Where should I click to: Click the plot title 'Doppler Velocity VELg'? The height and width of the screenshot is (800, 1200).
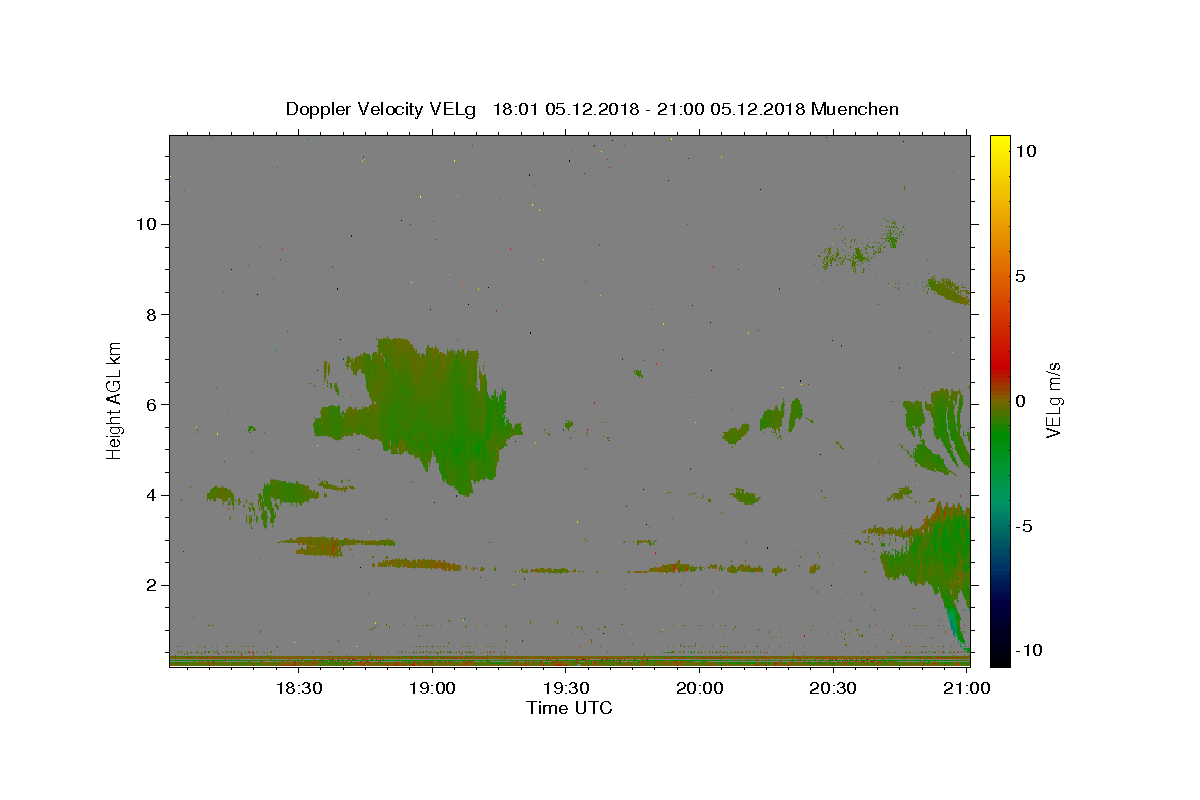click(383, 109)
